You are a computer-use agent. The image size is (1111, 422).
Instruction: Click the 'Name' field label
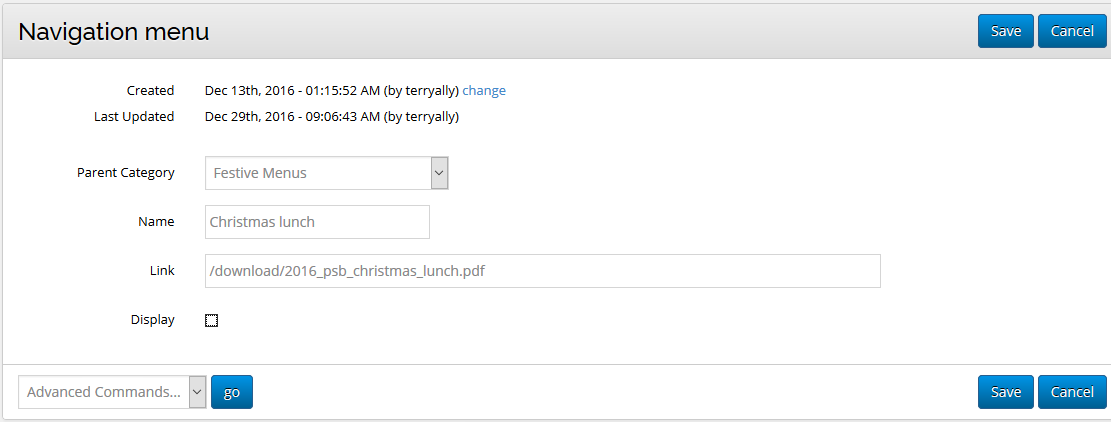click(x=156, y=221)
